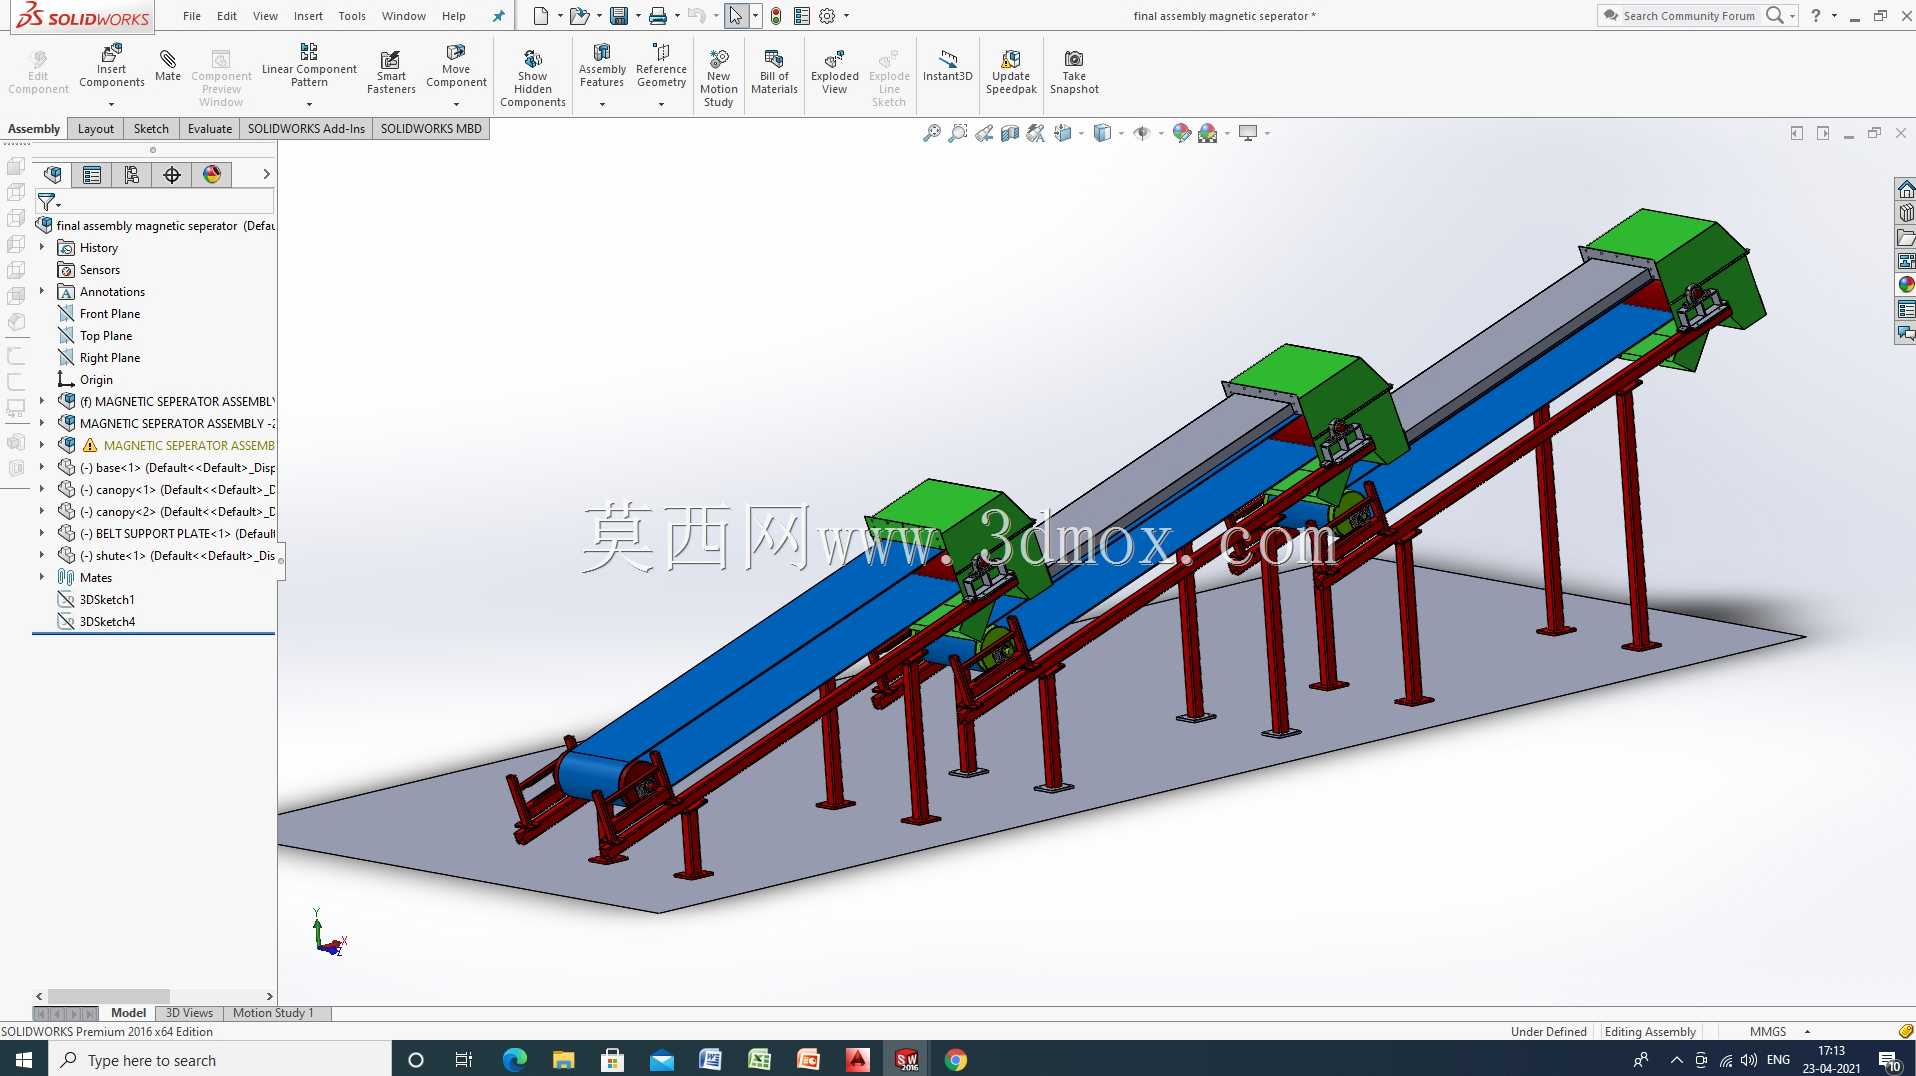Open the 3D Views bottom tab

pos(189,1013)
